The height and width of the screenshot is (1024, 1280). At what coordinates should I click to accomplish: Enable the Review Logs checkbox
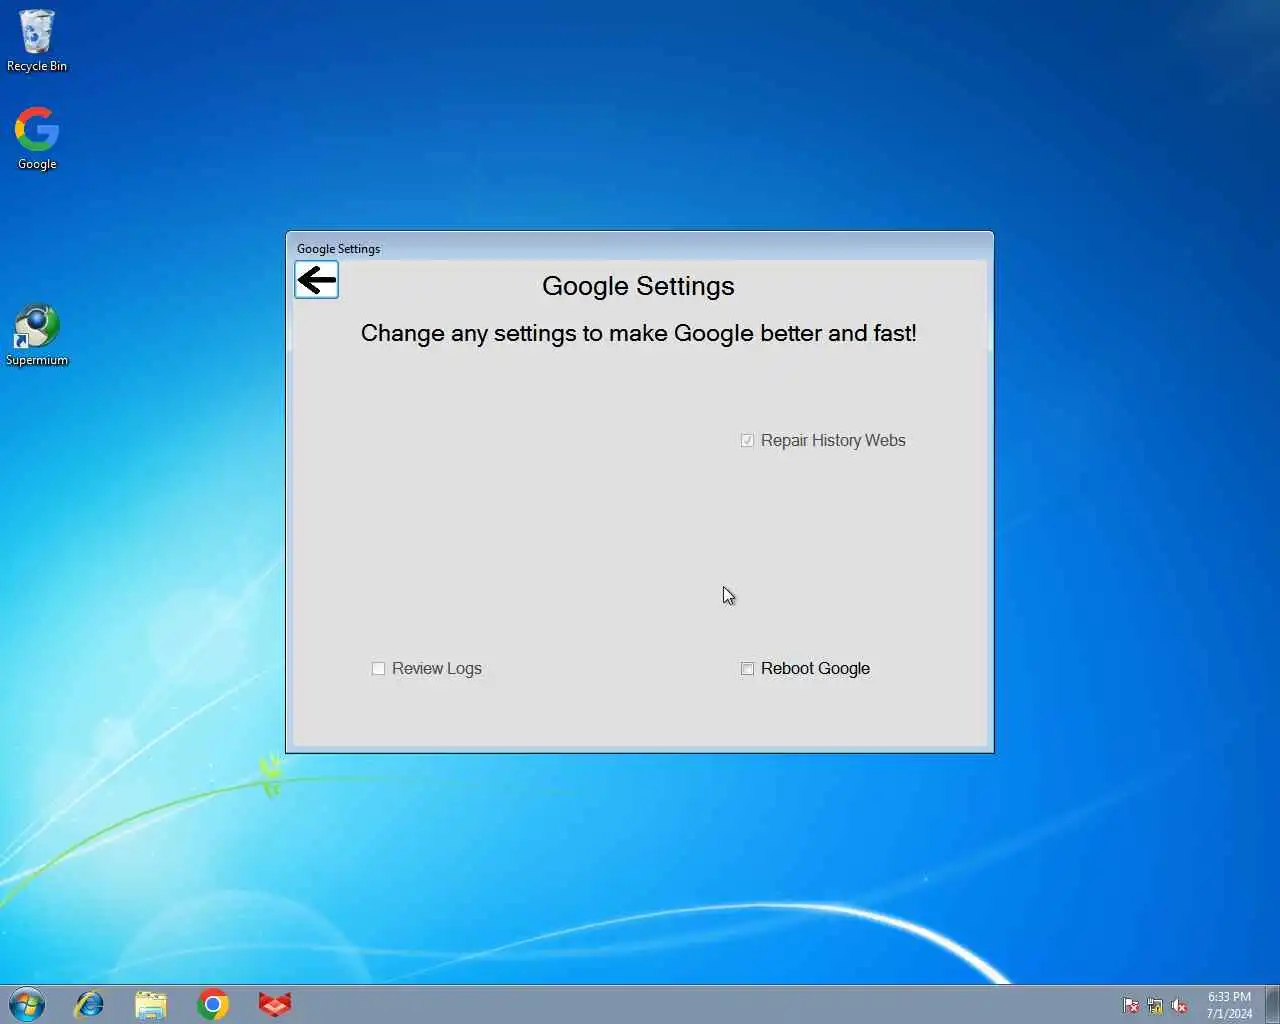[x=378, y=668]
